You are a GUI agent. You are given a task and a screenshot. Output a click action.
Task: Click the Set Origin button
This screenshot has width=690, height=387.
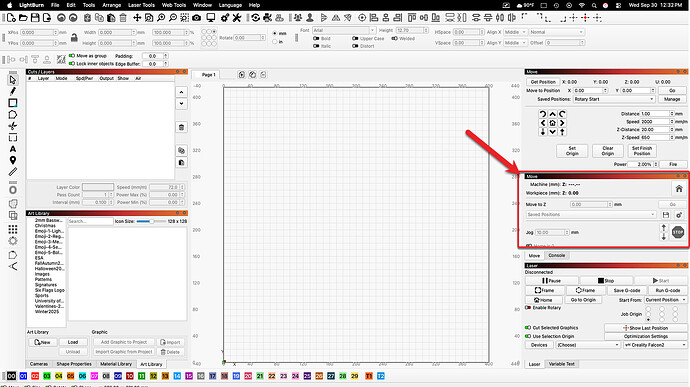(x=572, y=151)
